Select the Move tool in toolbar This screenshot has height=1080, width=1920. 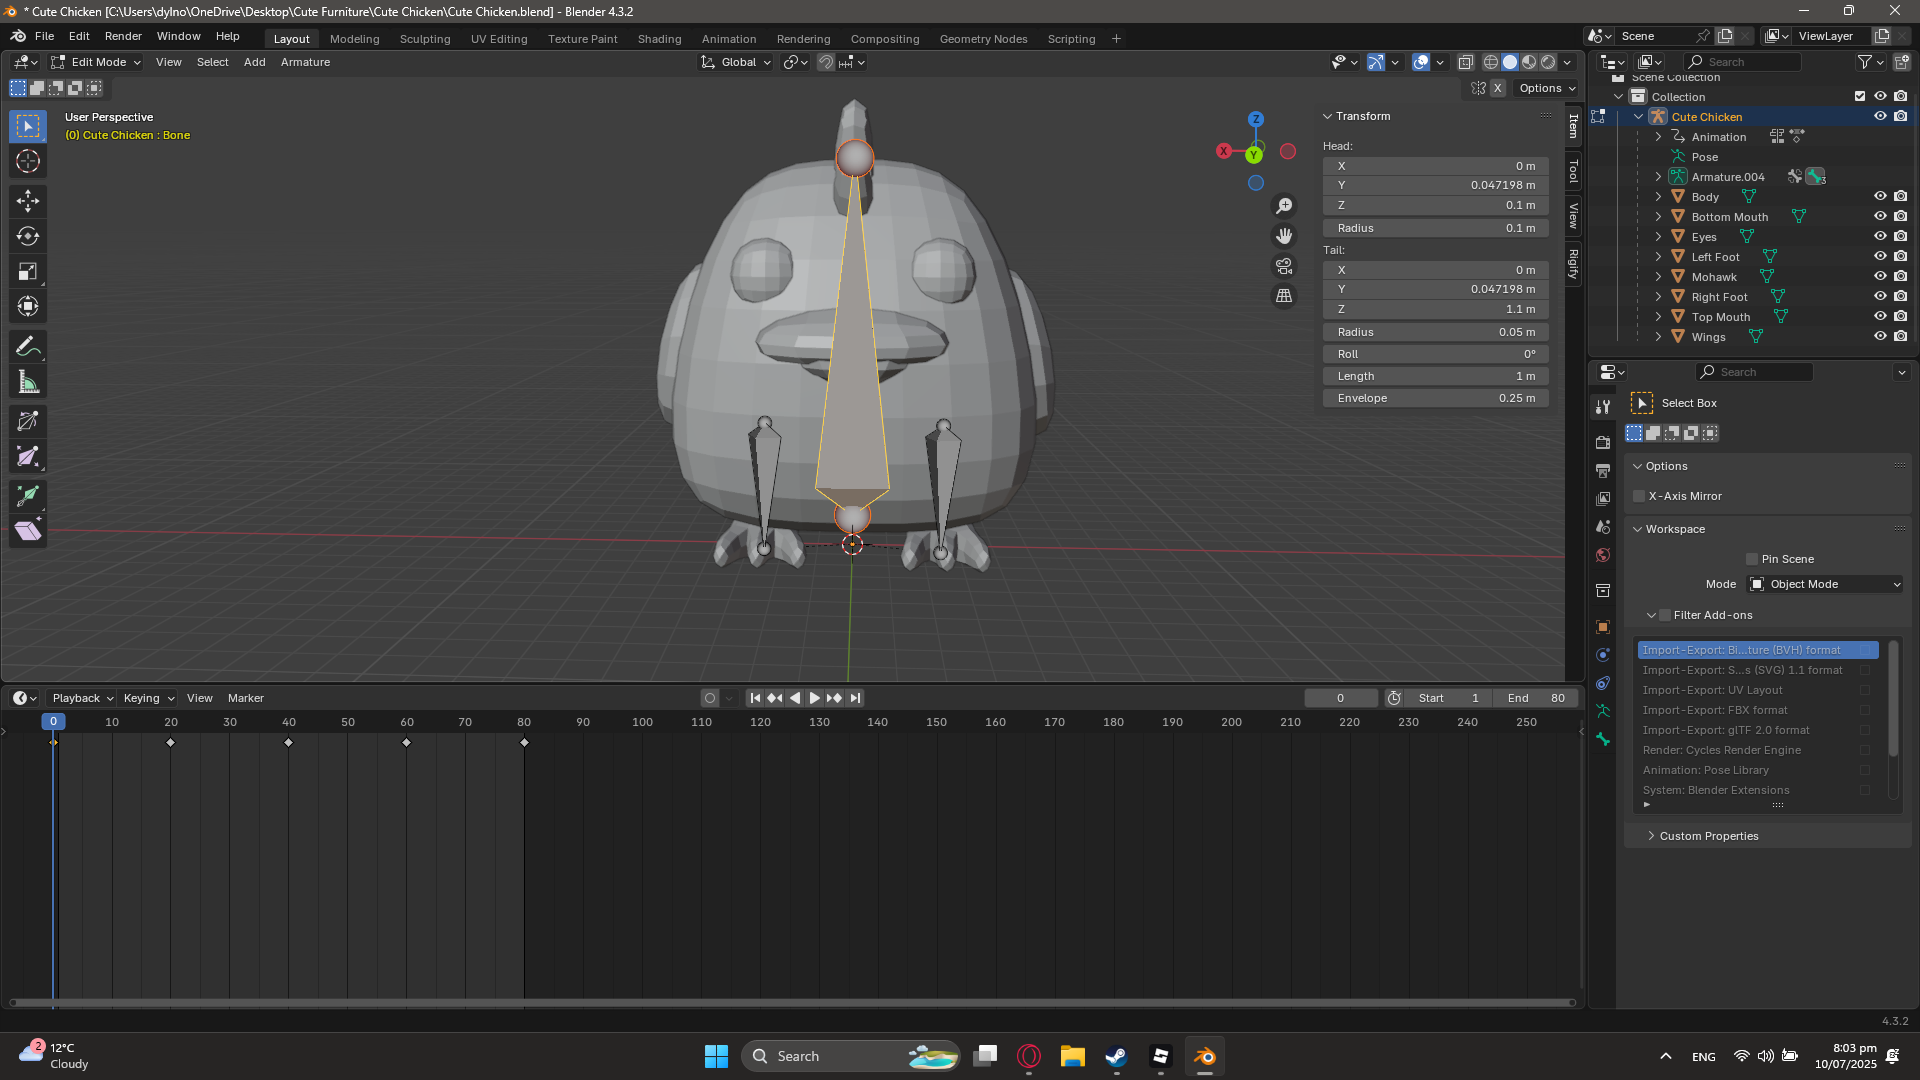pos(27,201)
